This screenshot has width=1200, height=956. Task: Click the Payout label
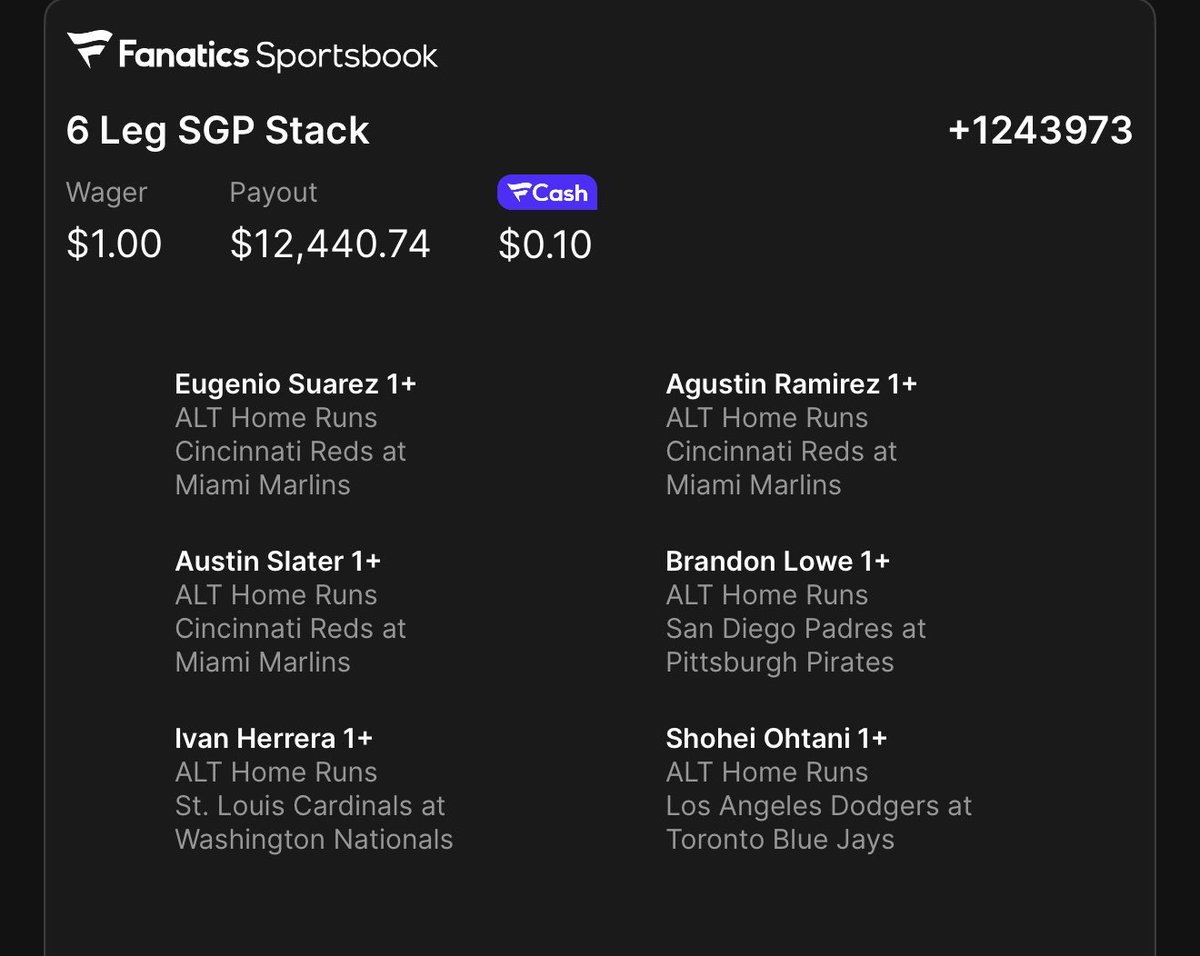(274, 193)
